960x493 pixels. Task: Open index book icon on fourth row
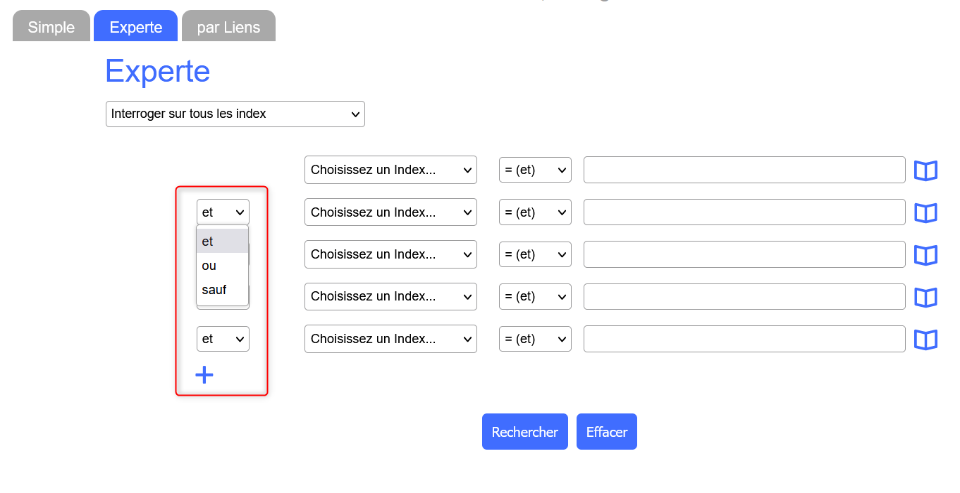pyautogui.click(x=926, y=297)
